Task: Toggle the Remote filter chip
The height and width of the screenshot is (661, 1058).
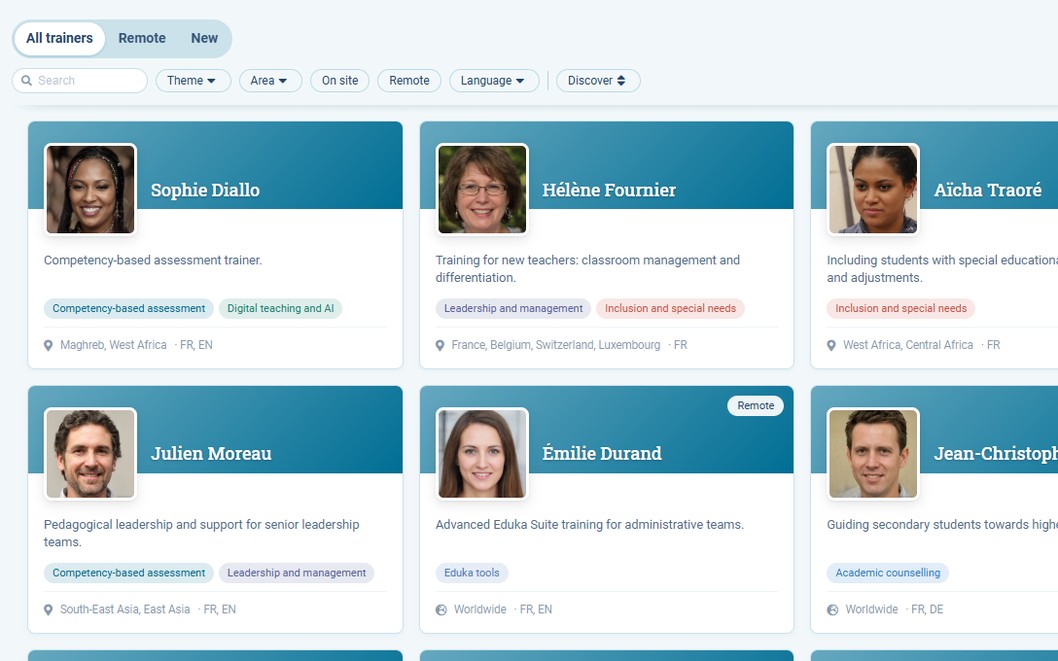Action: (x=409, y=80)
